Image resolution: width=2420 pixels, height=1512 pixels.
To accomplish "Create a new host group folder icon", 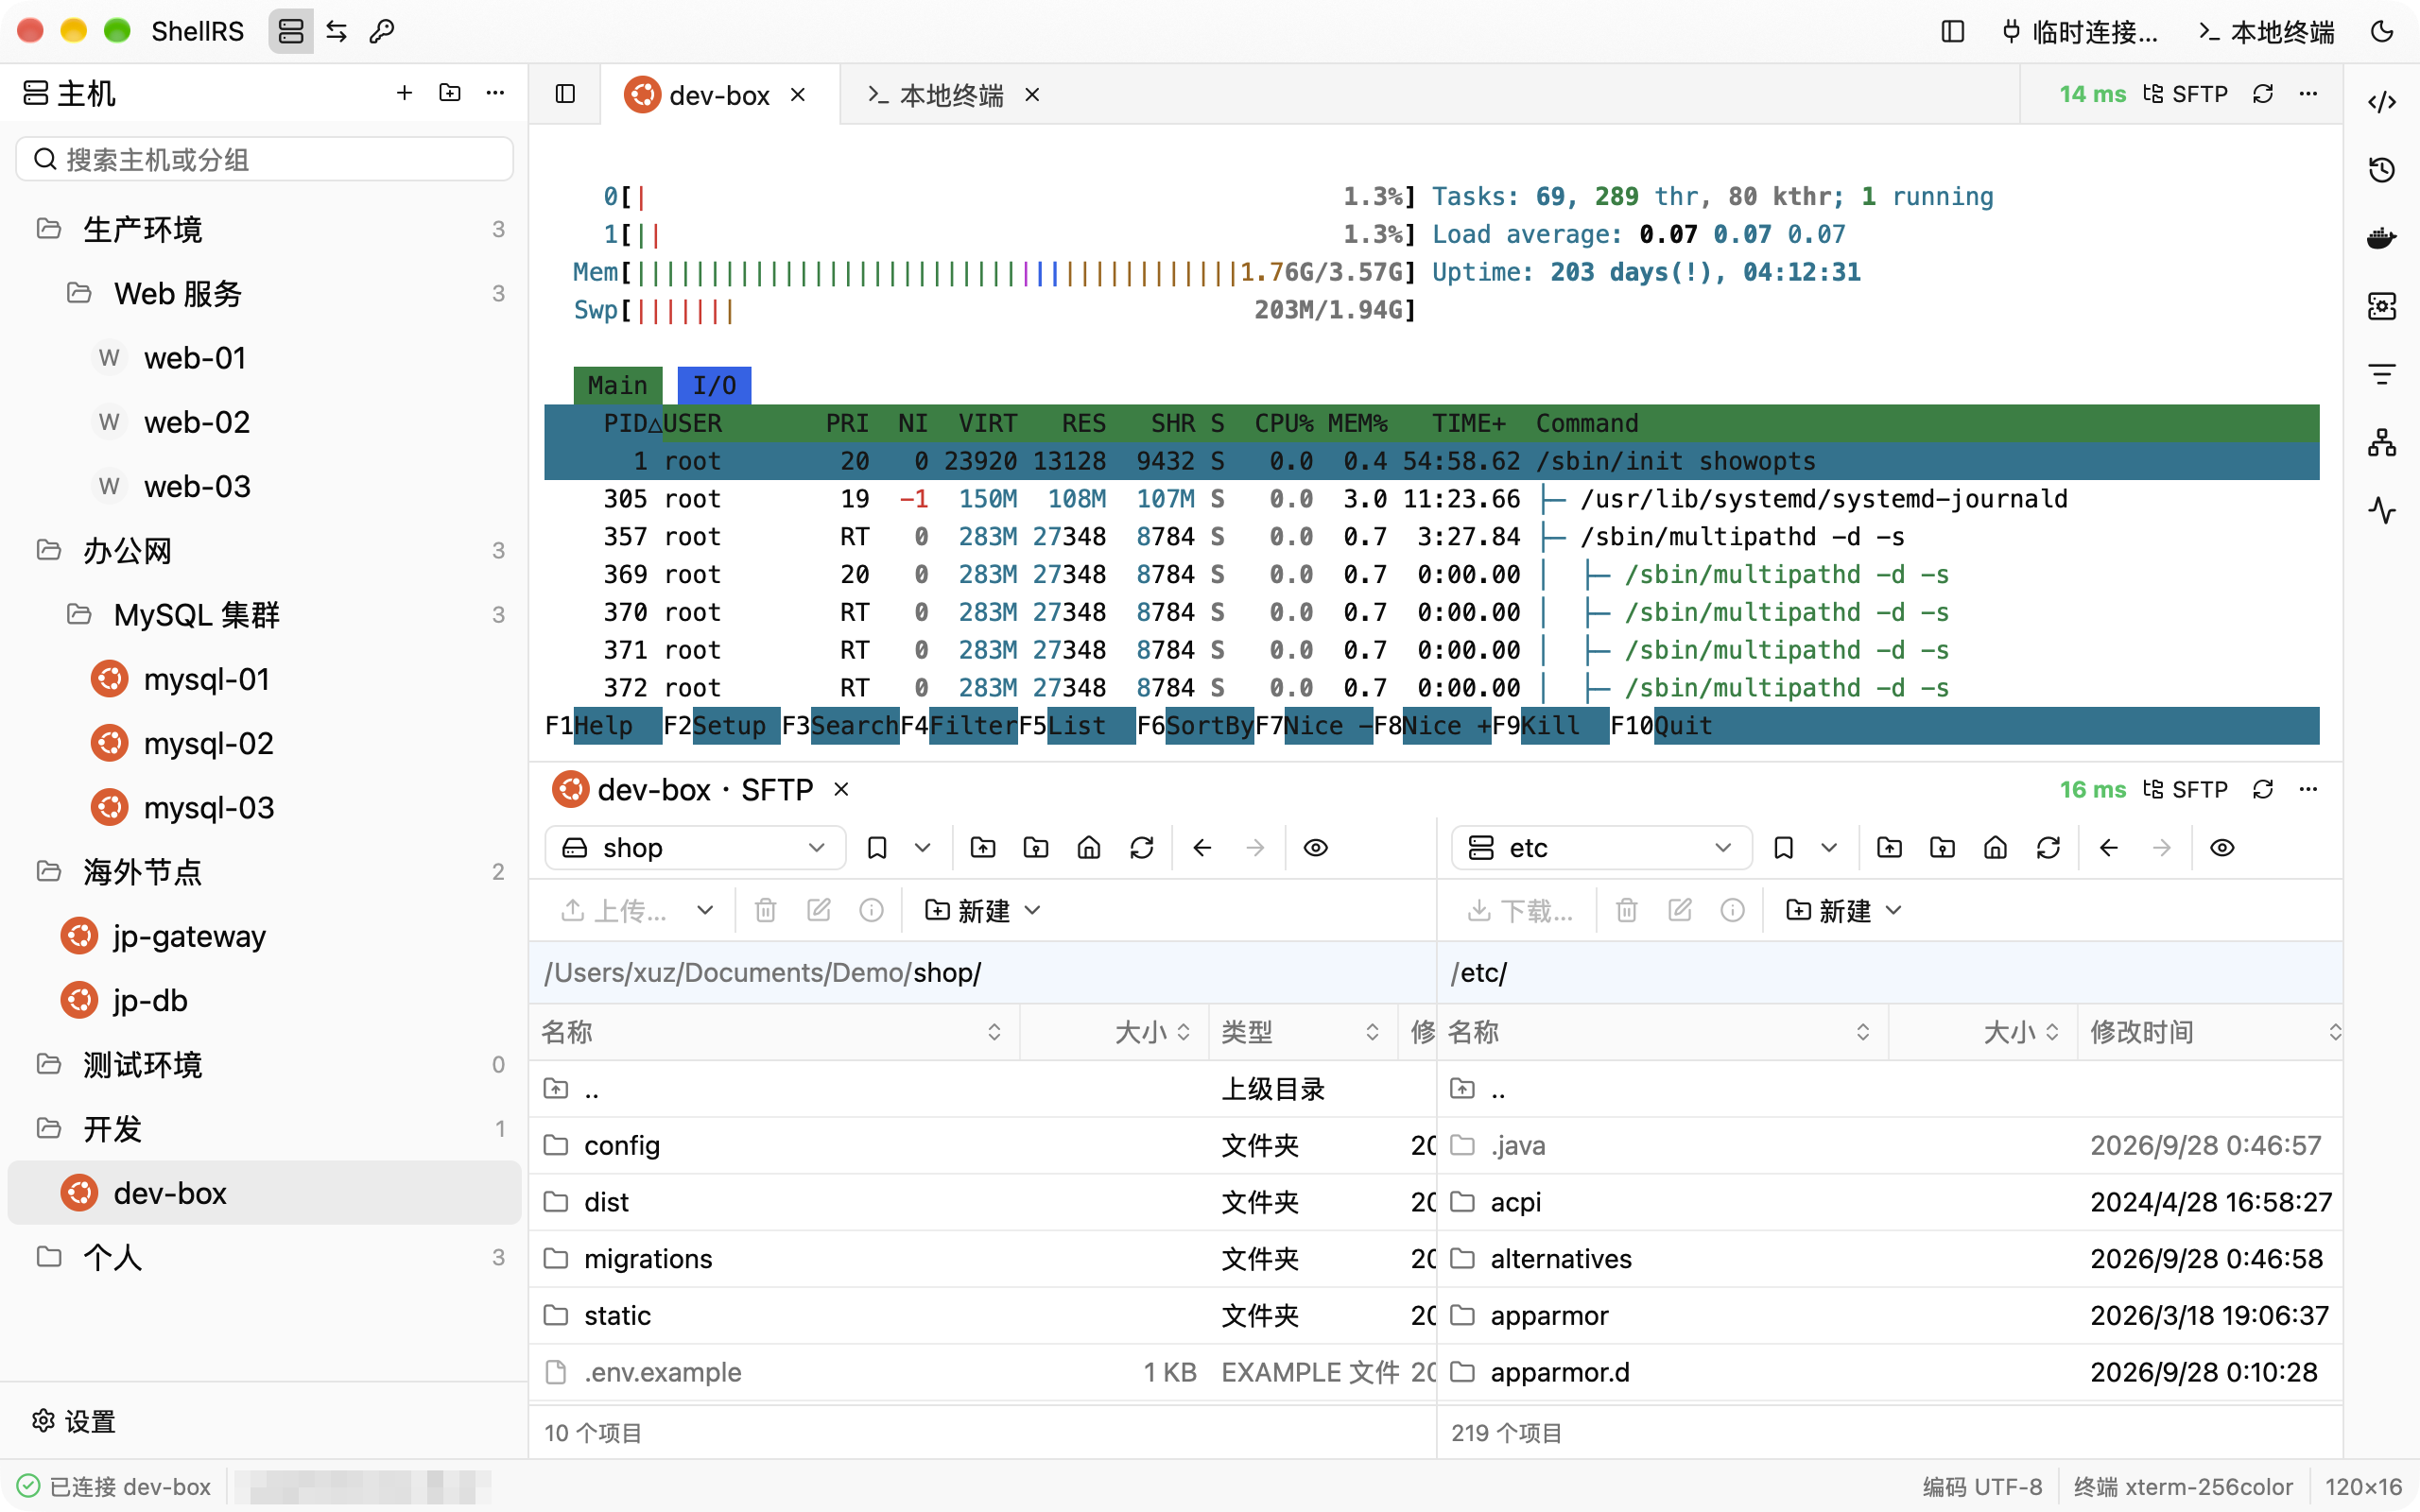I will click(x=450, y=93).
